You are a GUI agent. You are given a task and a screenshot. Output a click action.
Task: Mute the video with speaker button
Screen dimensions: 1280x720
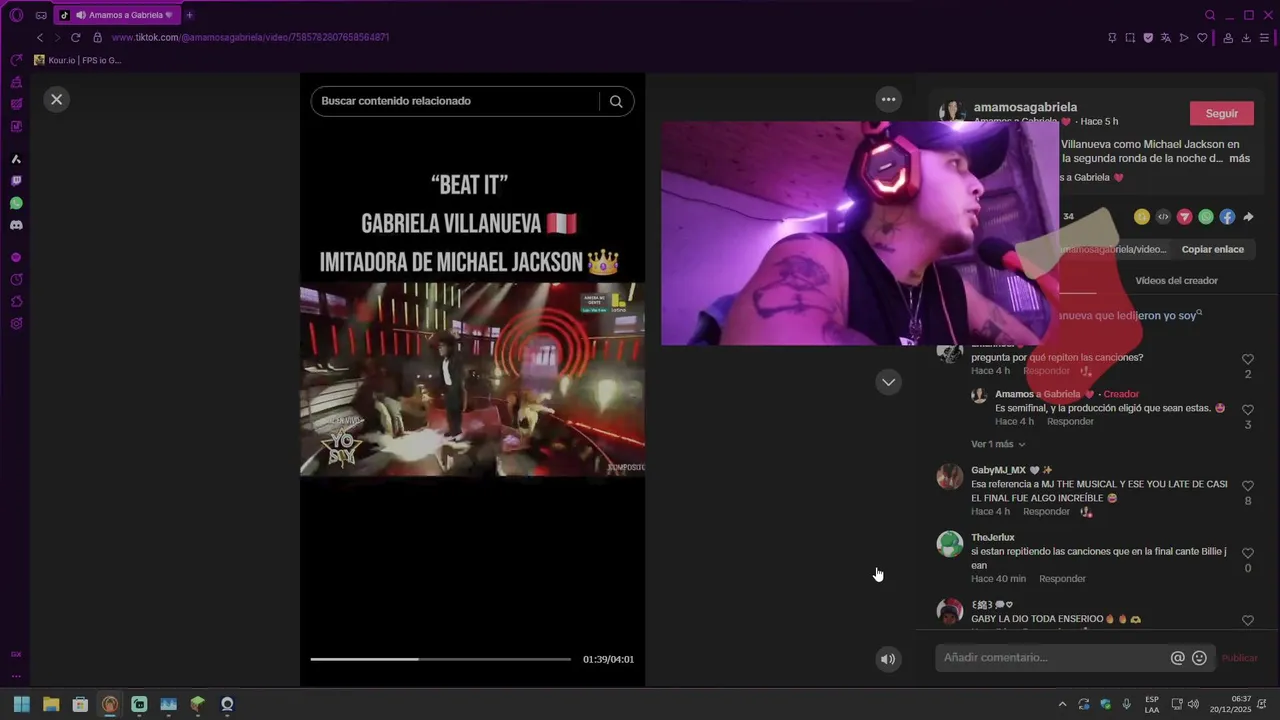point(887,659)
